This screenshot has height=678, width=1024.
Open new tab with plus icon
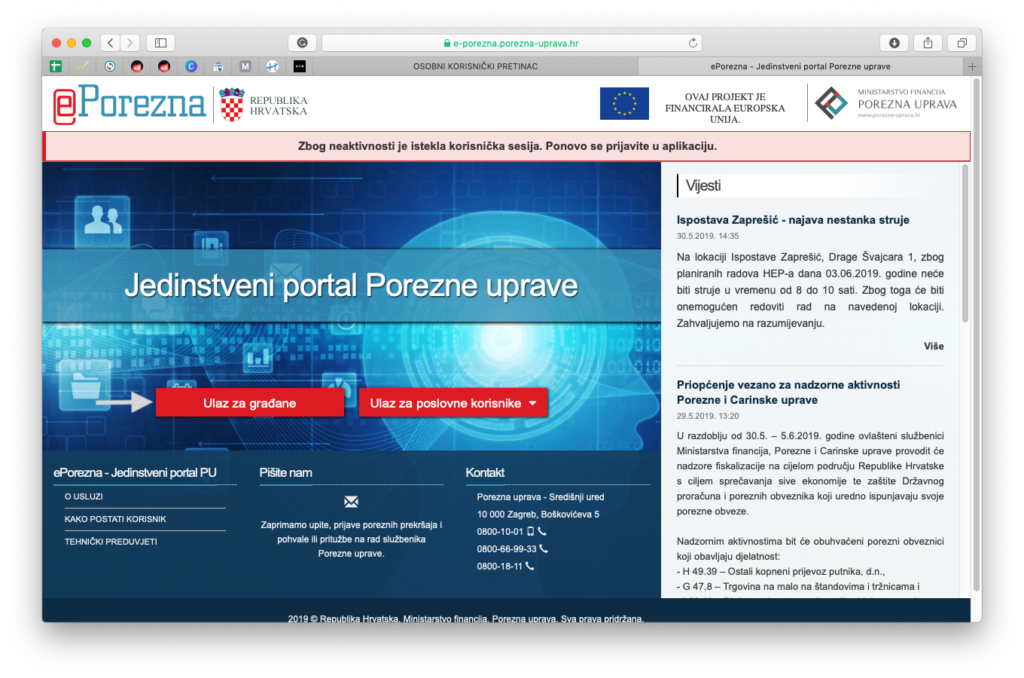point(972,66)
